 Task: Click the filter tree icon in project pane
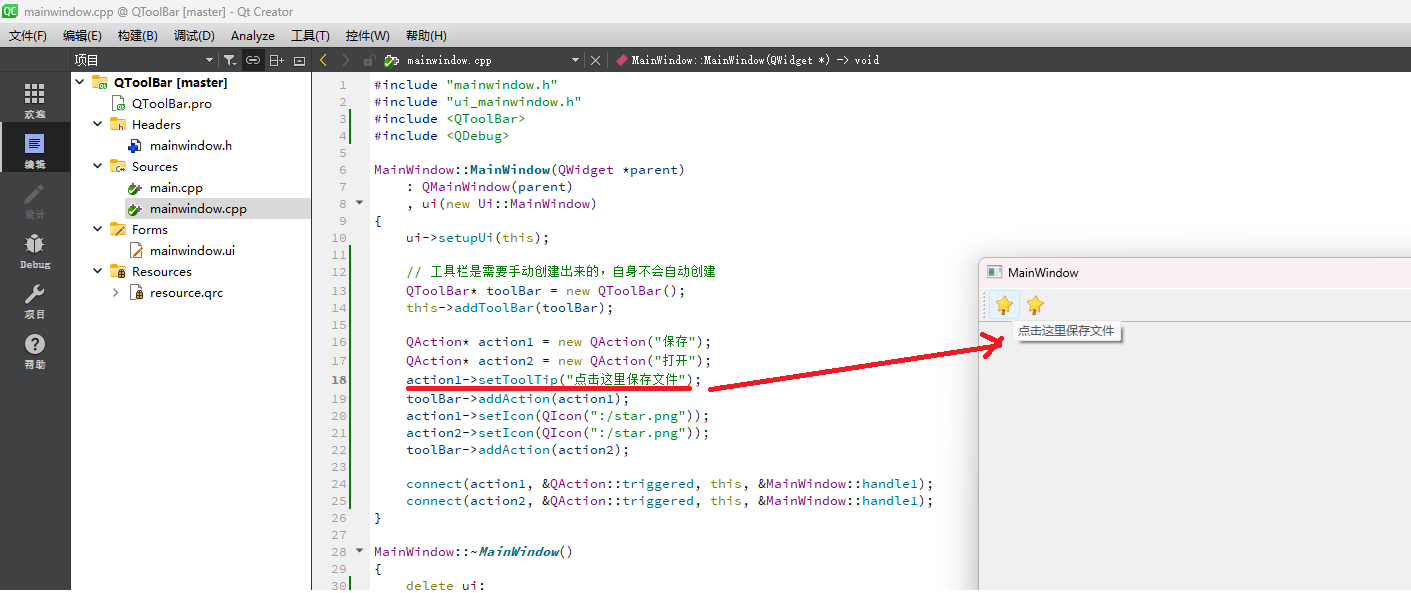[230, 60]
